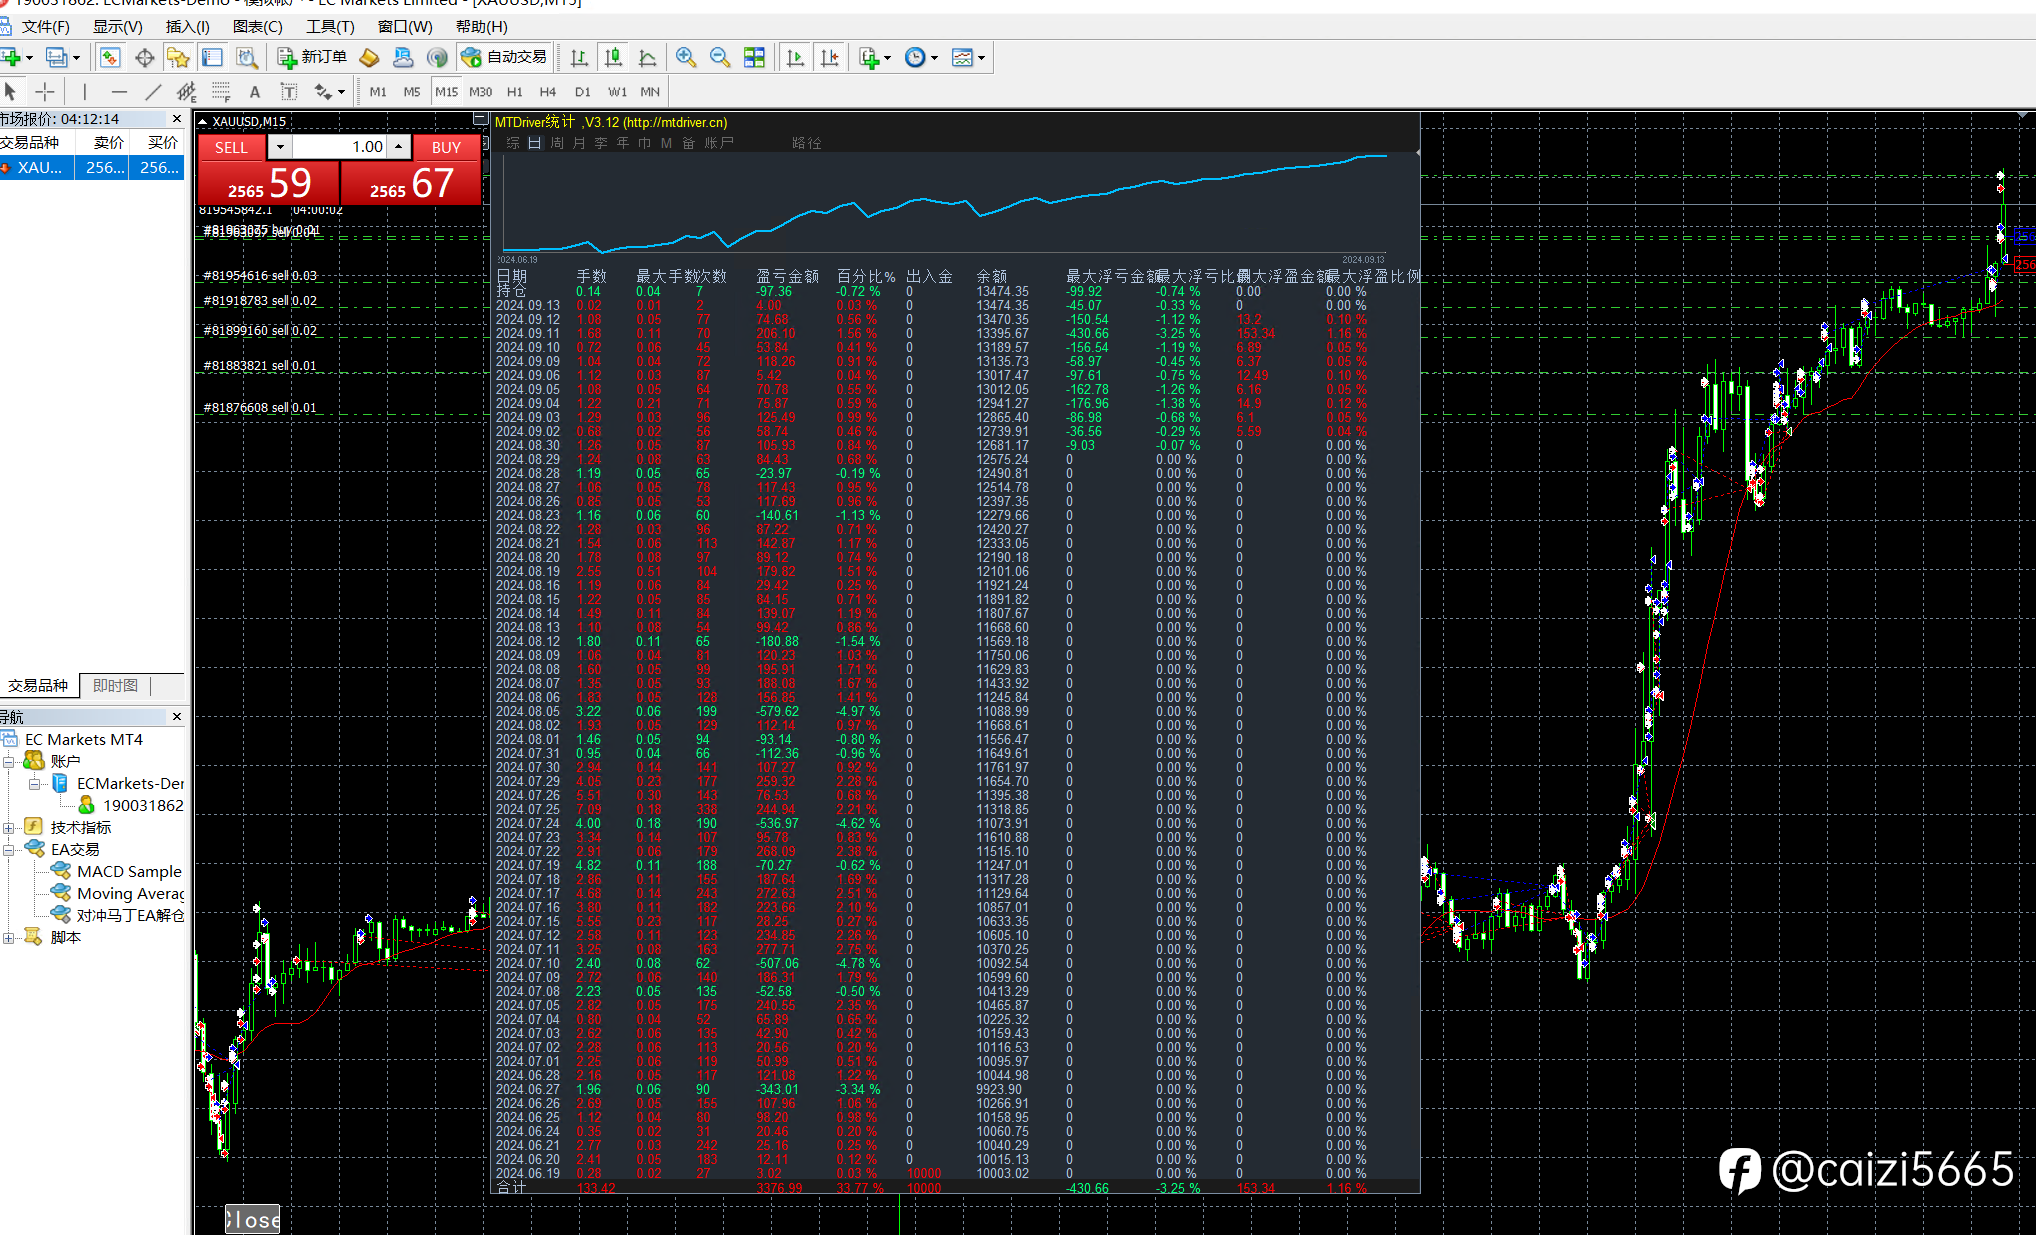
Task: Toggle chart shift icon
Action: [x=829, y=58]
